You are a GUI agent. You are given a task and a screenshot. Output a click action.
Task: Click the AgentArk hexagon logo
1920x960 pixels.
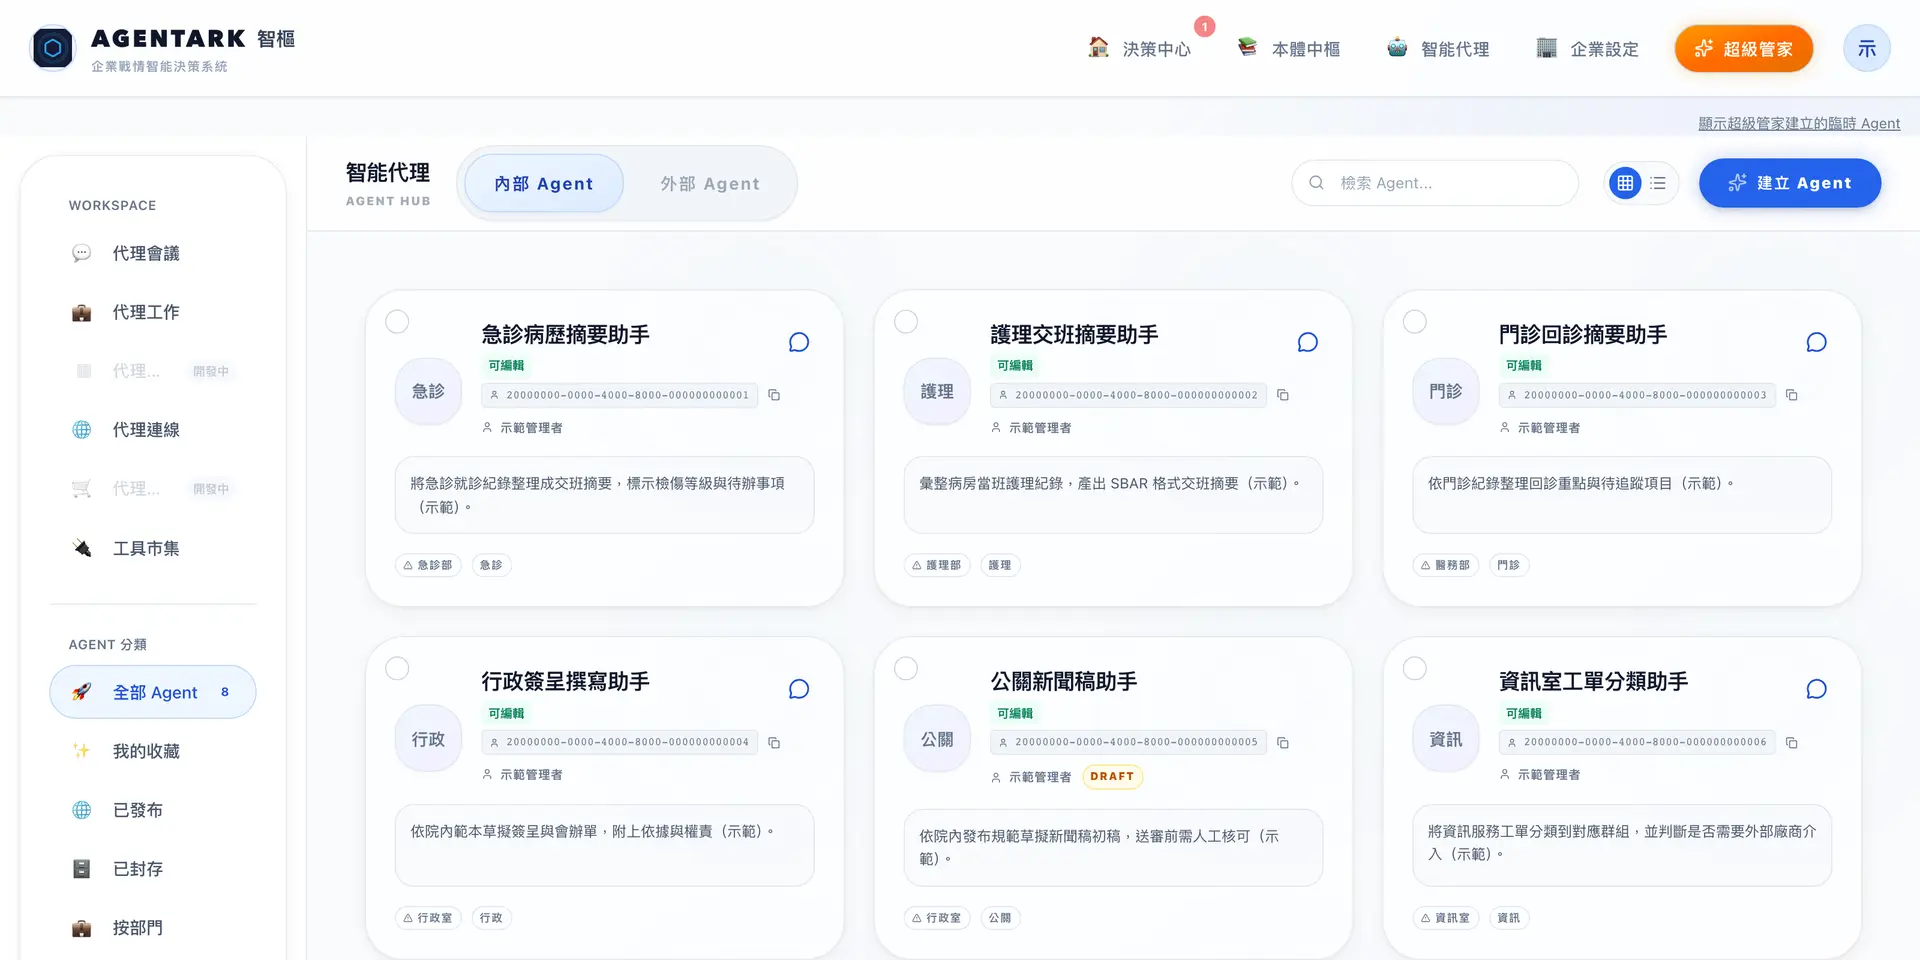(x=53, y=48)
